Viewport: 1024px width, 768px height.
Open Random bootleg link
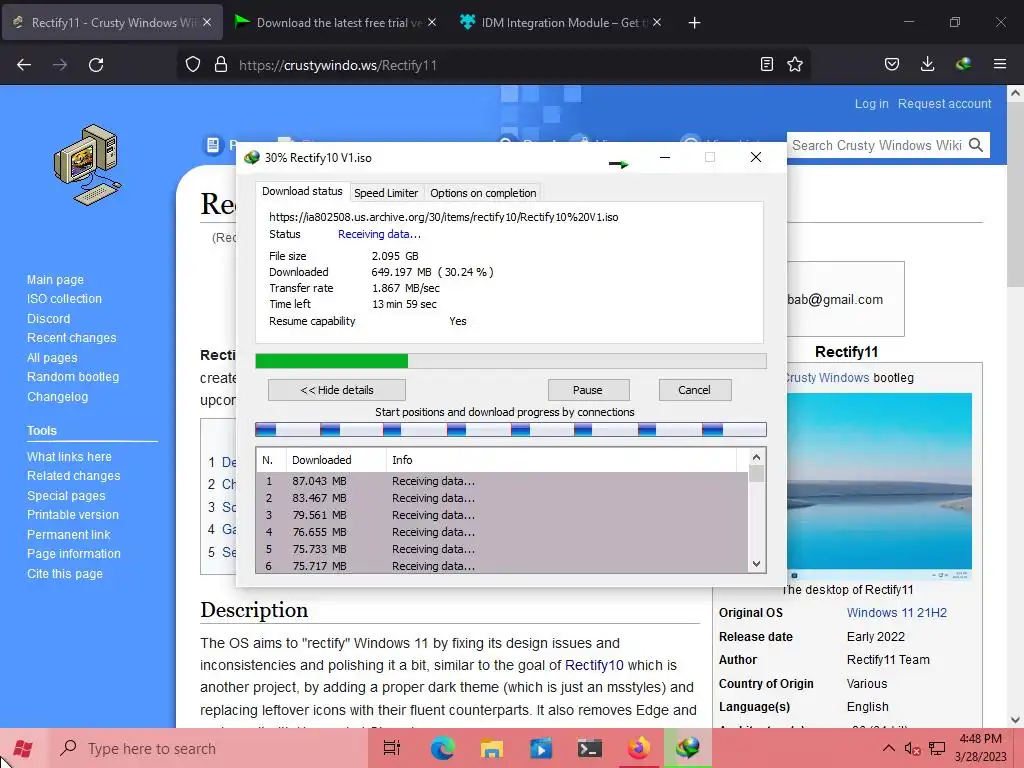[x=73, y=377]
